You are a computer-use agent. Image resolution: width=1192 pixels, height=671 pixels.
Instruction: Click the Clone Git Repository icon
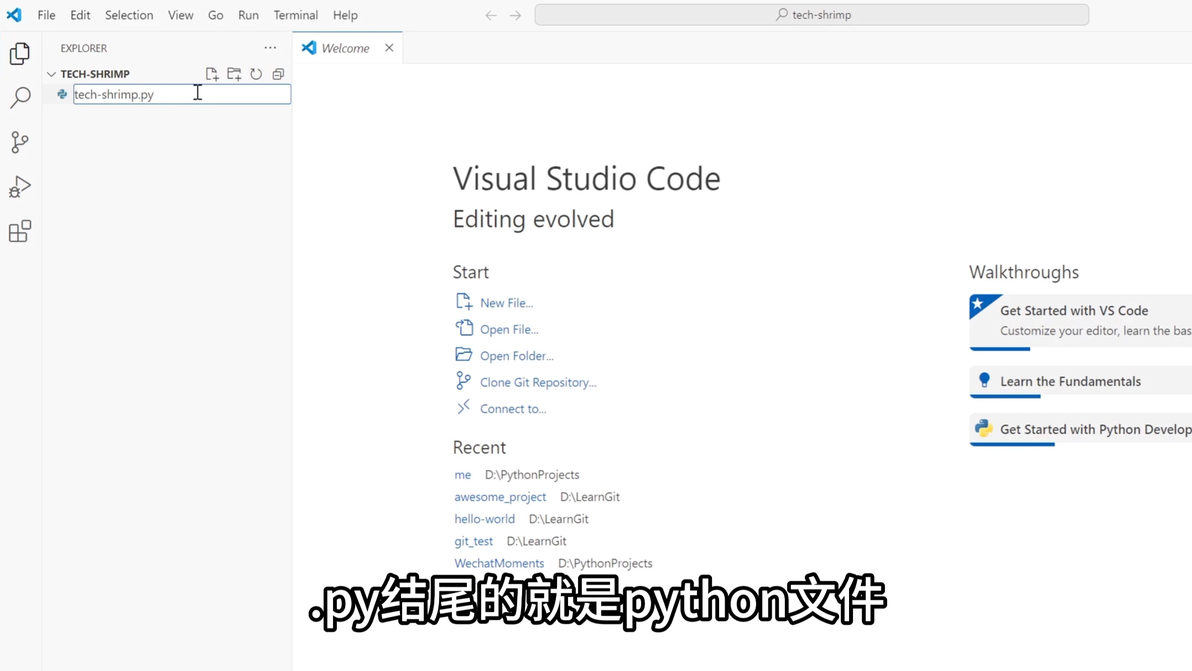click(x=464, y=381)
